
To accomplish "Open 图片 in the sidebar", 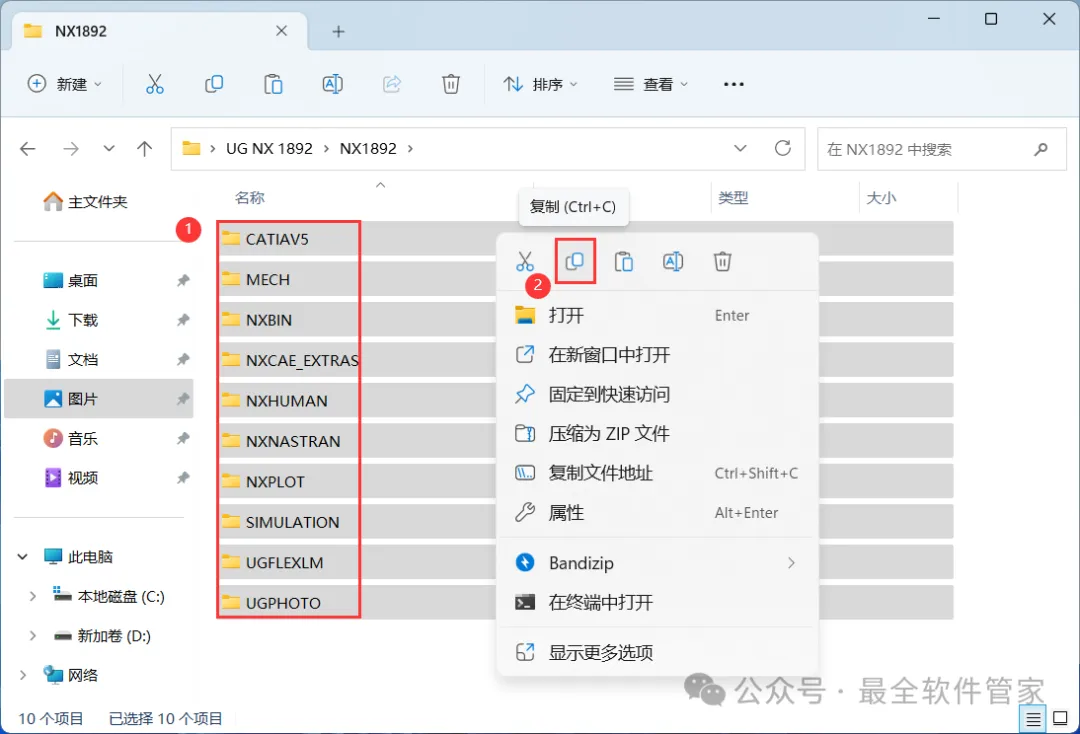I will (98, 399).
